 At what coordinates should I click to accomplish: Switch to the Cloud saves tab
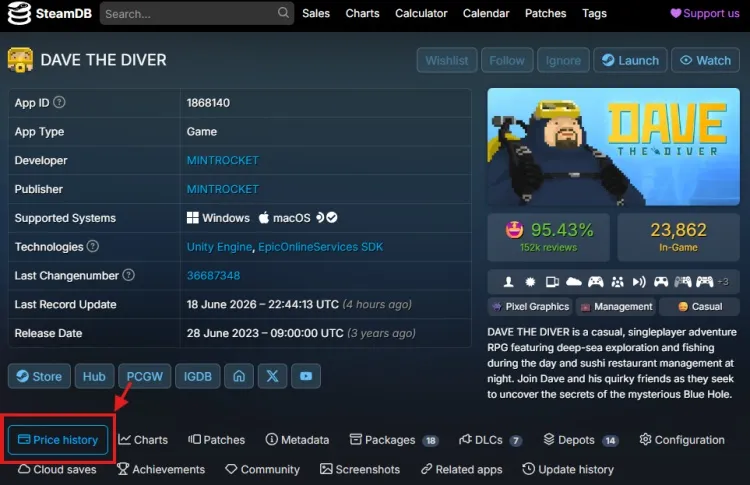pyautogui.click(x=57, y=469)
